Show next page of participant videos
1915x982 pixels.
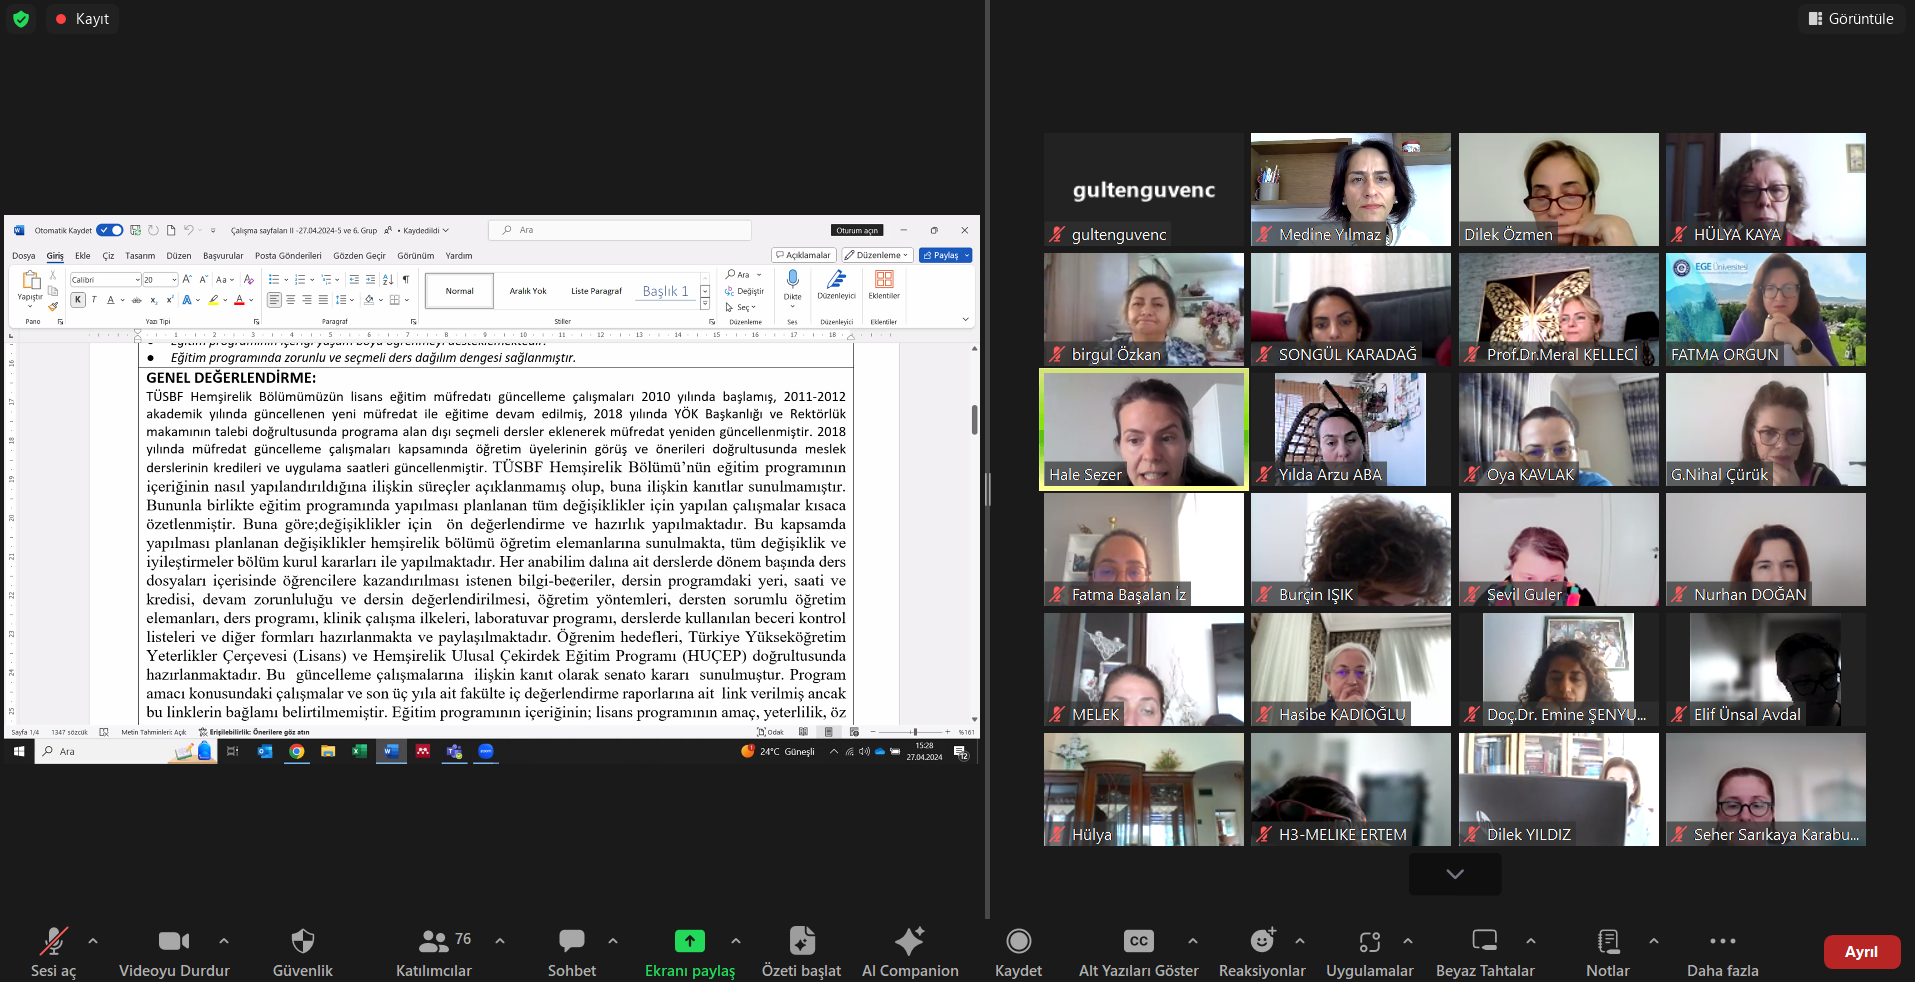click(1454, 874)
